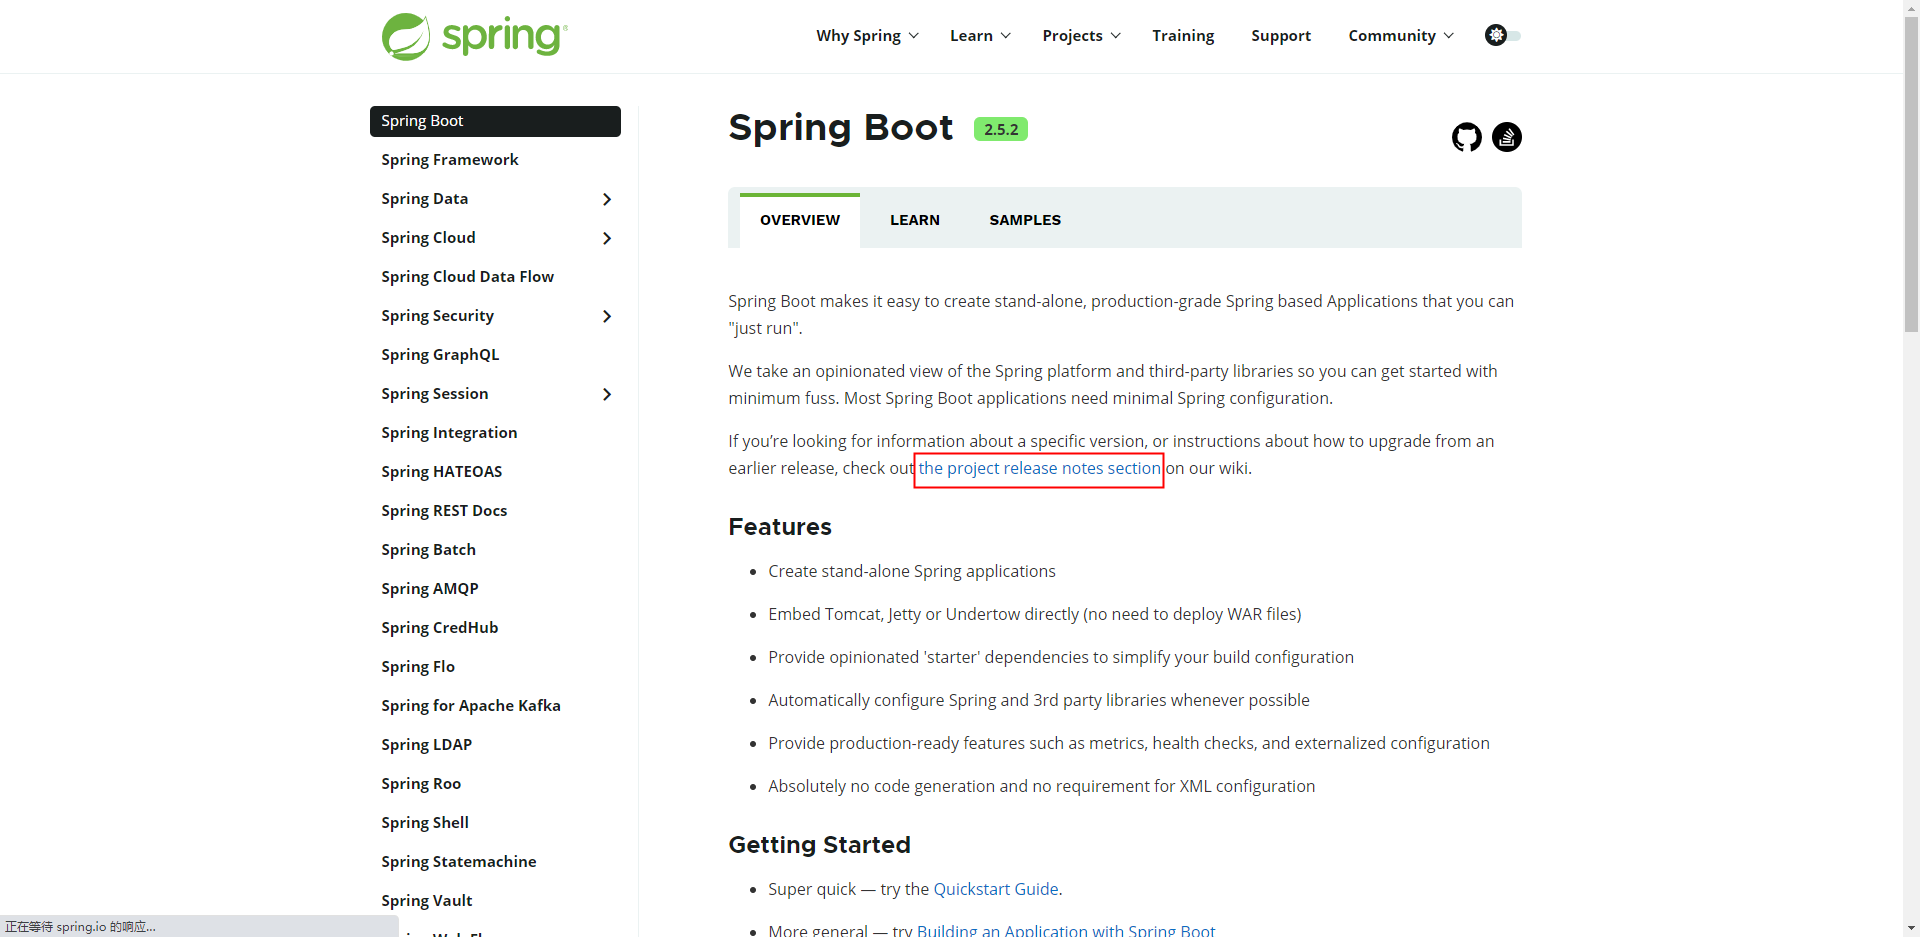Image resolution: width=1920 pixels, height=937 pixels.
Task: Expand Spring Session submenu chevron
Action: (607, 394)
